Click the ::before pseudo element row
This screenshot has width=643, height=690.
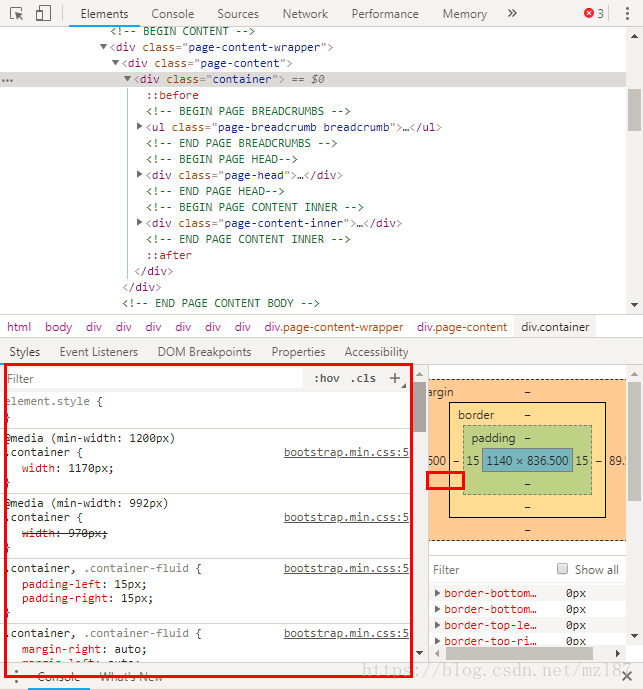173,95
